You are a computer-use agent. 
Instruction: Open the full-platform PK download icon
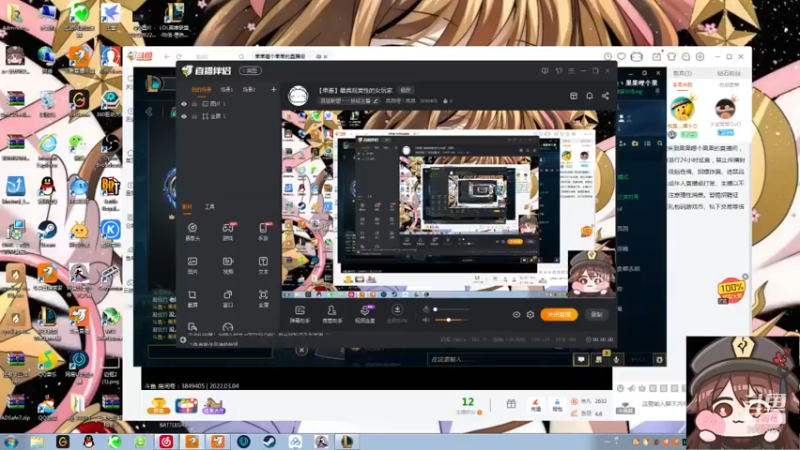(x=397, y=314)
